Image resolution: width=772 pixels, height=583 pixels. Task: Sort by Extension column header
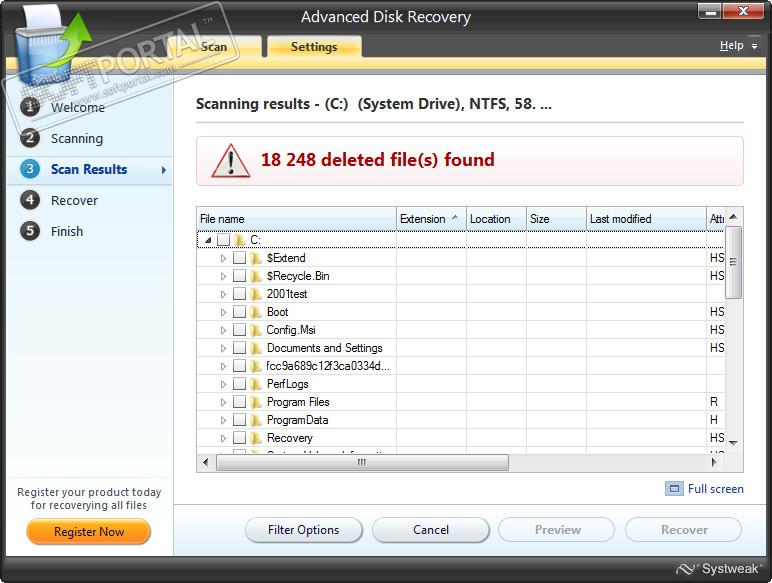coord(431,219)
